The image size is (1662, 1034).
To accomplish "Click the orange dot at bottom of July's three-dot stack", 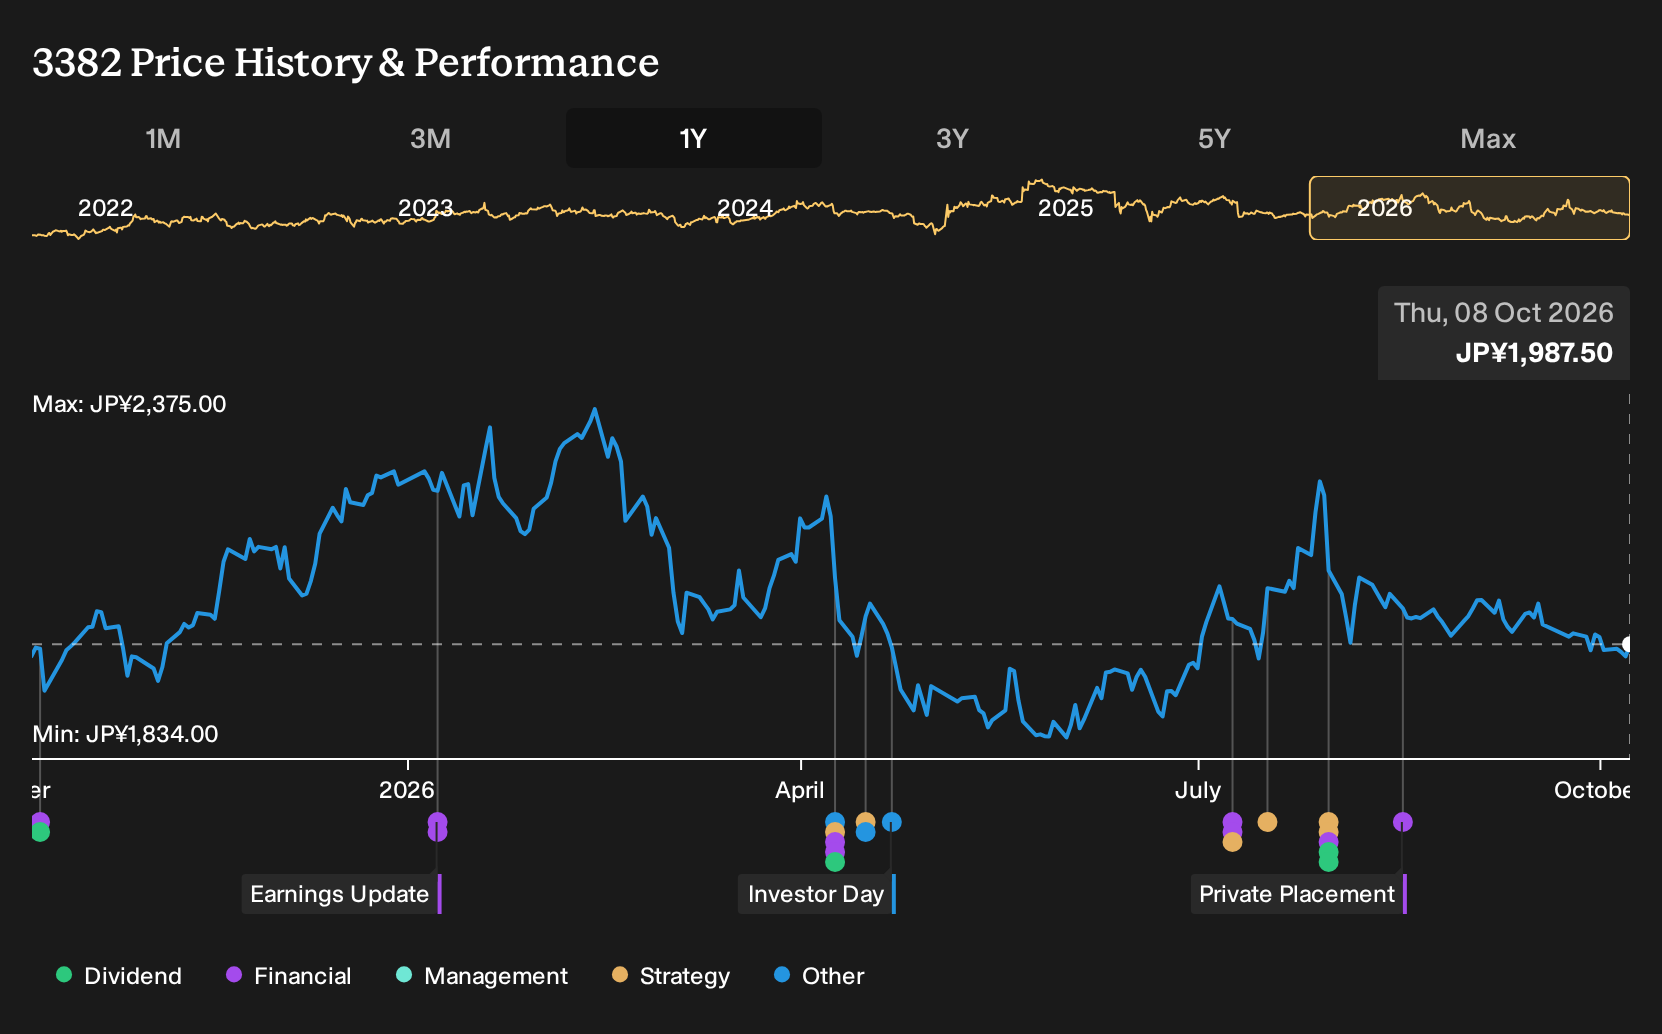I will (1232, 842).
